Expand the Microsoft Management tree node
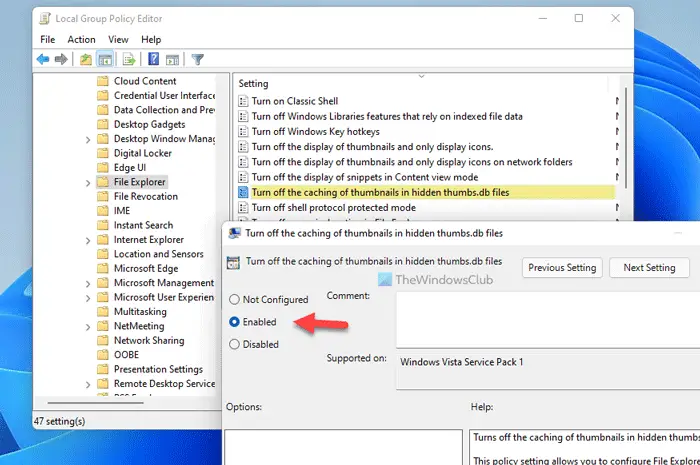This screenshot has height=465, width=700. (88, 284)
